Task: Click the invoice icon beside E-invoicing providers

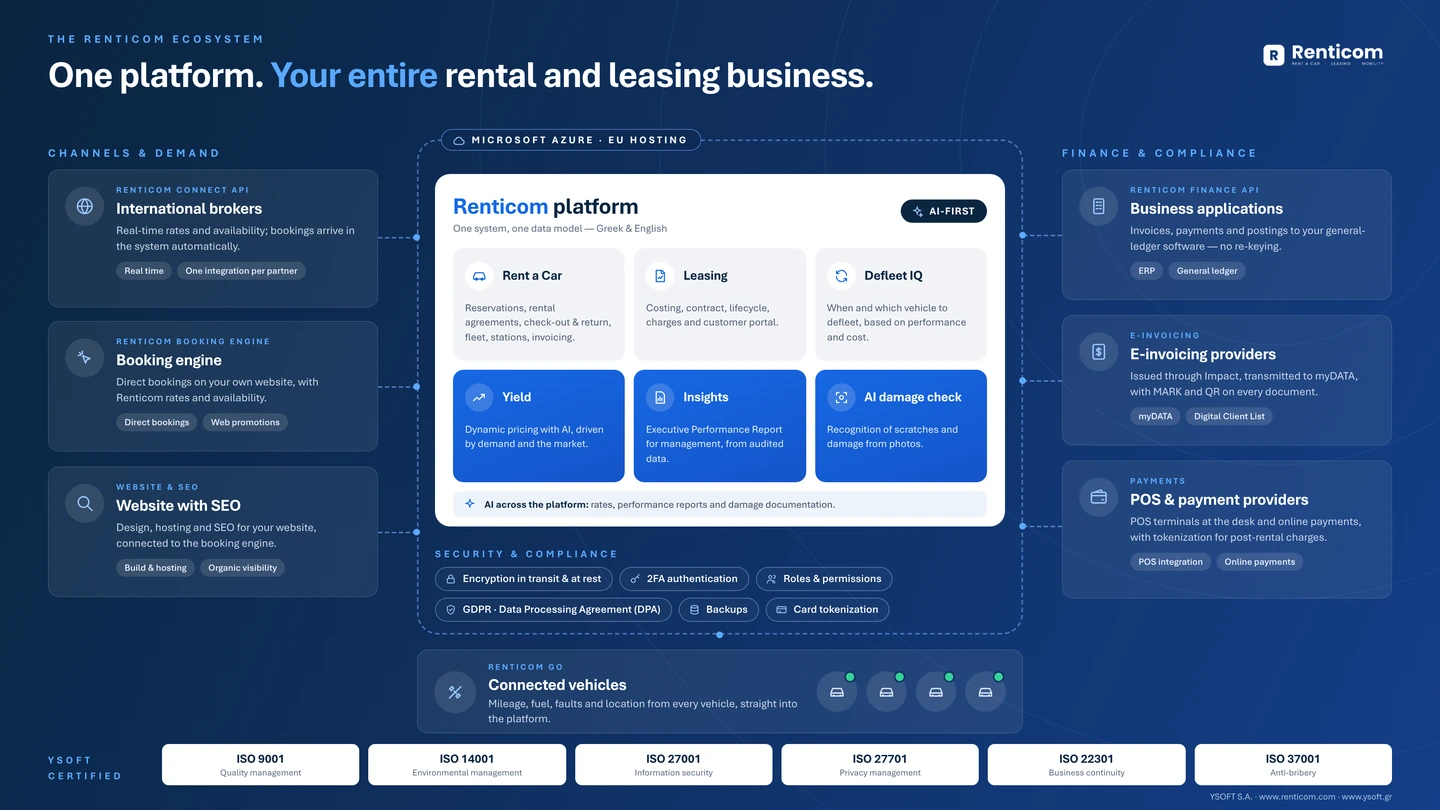Action: pyautogui.click(x=1099, y=352)
